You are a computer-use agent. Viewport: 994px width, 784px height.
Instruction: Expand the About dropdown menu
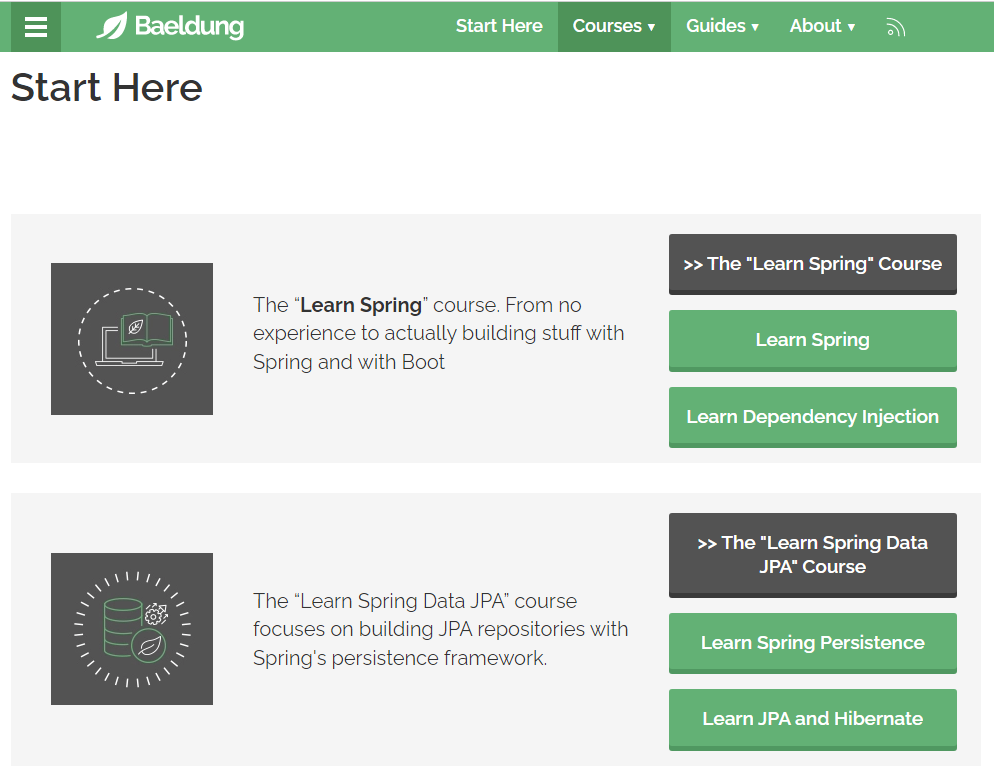pyautogui.click(x=822, y=26)
